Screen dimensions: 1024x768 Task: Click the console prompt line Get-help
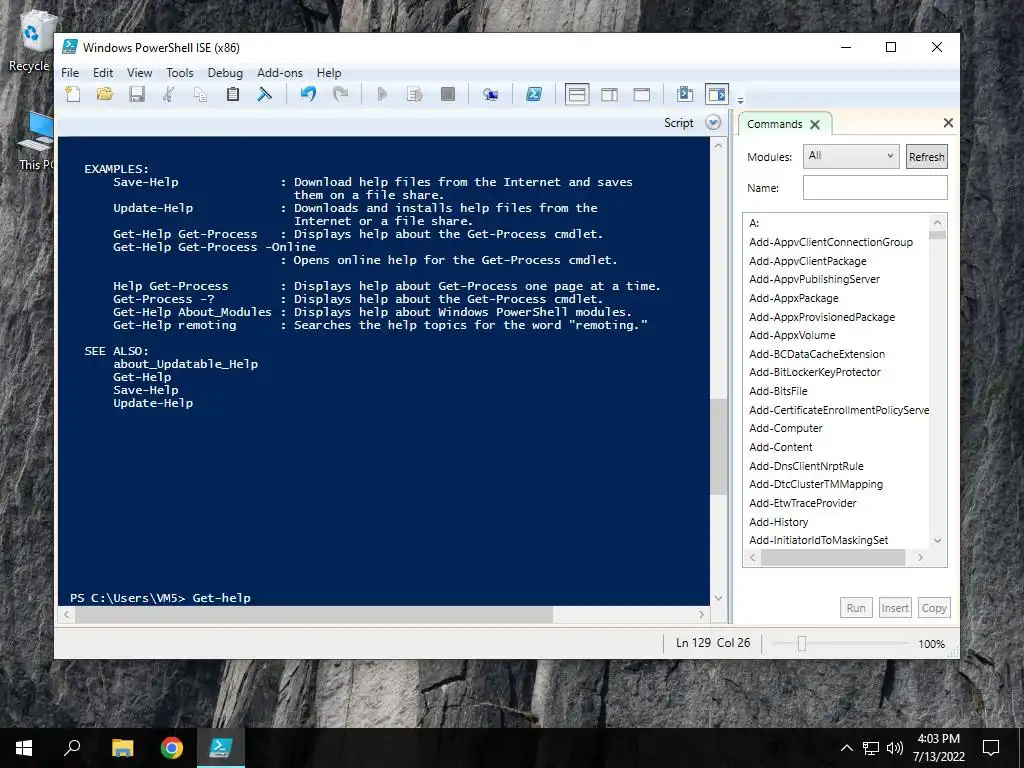[x=160, y=598]
